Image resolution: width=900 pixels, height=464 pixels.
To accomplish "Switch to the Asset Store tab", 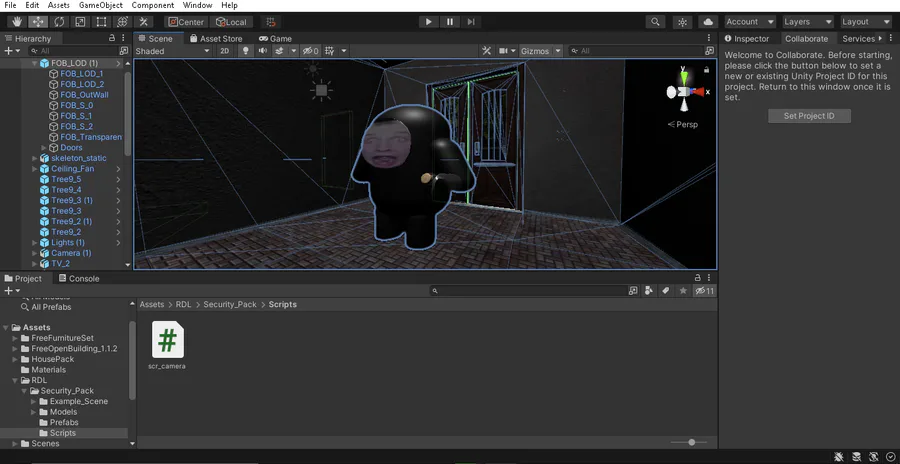I will point(216,38).
